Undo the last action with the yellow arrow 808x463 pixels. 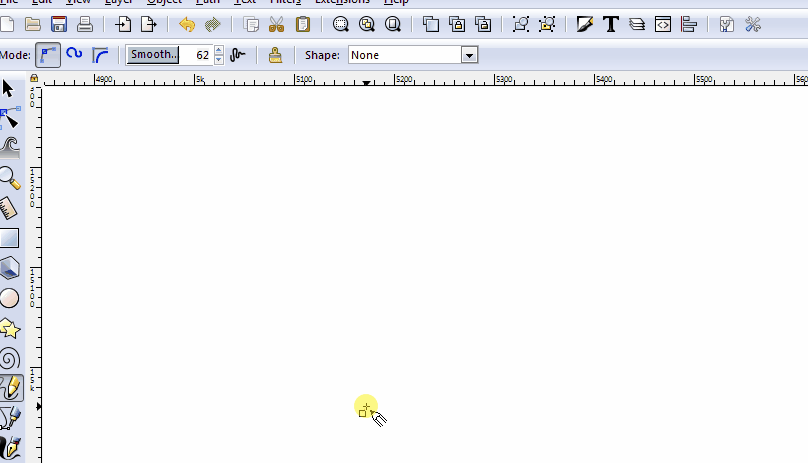pyautogui.click(x=187, y=24)
